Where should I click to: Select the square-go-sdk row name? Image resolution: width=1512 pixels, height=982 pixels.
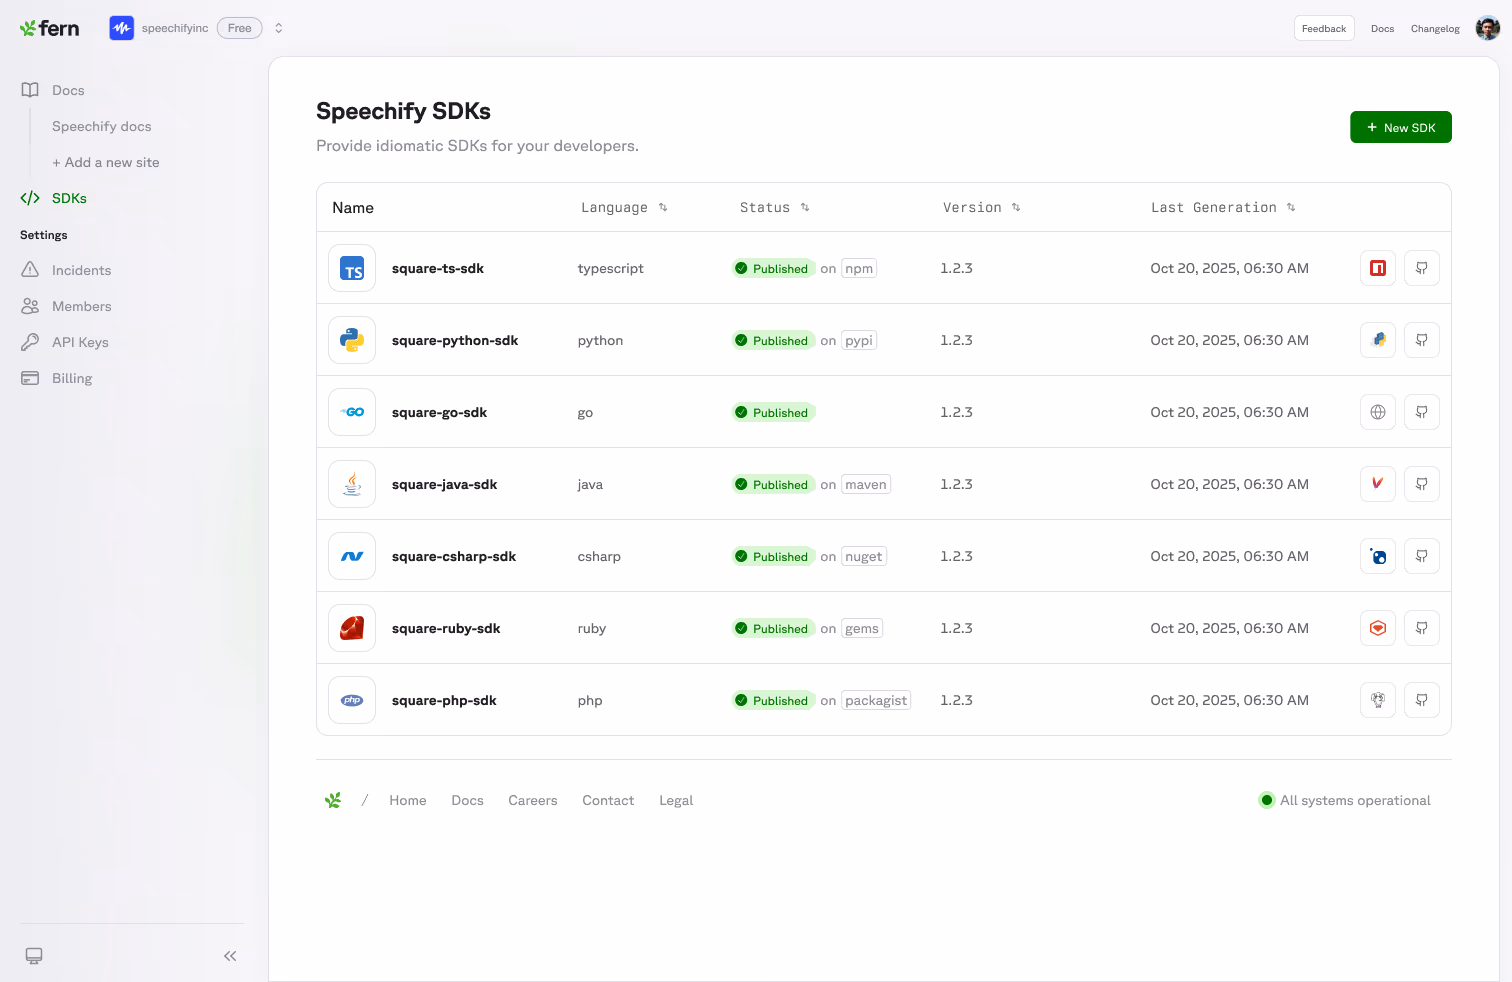coord(439,412)
